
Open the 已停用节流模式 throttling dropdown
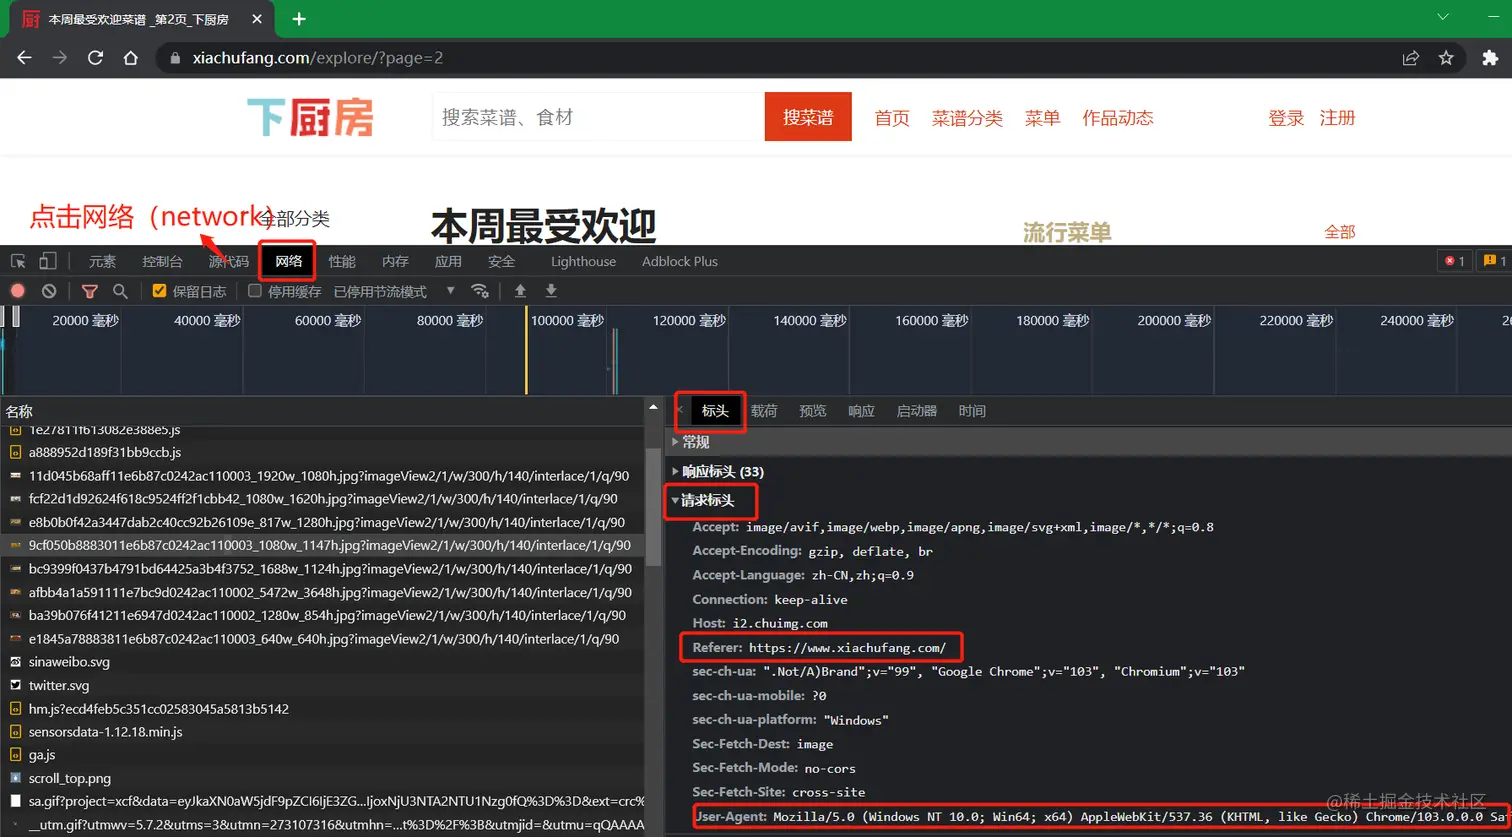[394, 291]
